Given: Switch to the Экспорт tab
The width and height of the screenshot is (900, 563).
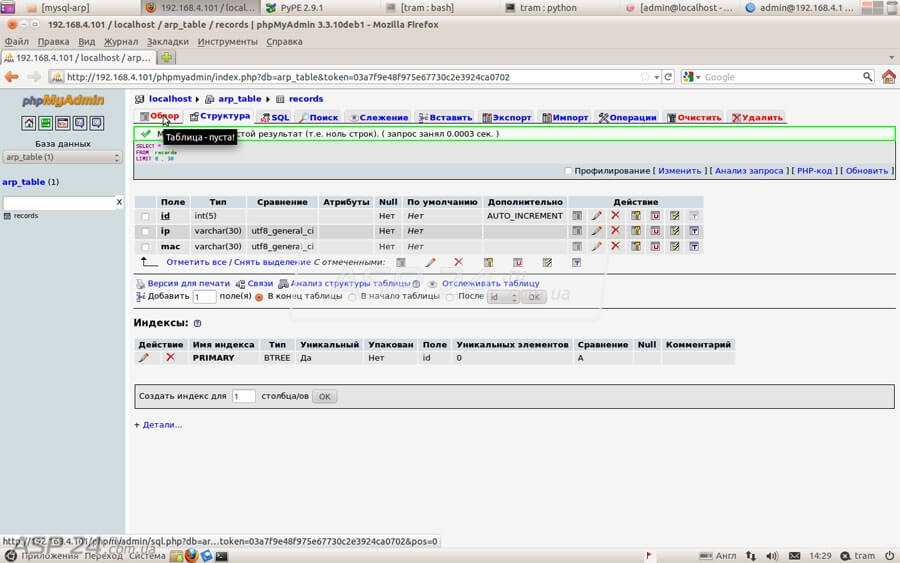Looking at the screenshot, I should 507,117.
